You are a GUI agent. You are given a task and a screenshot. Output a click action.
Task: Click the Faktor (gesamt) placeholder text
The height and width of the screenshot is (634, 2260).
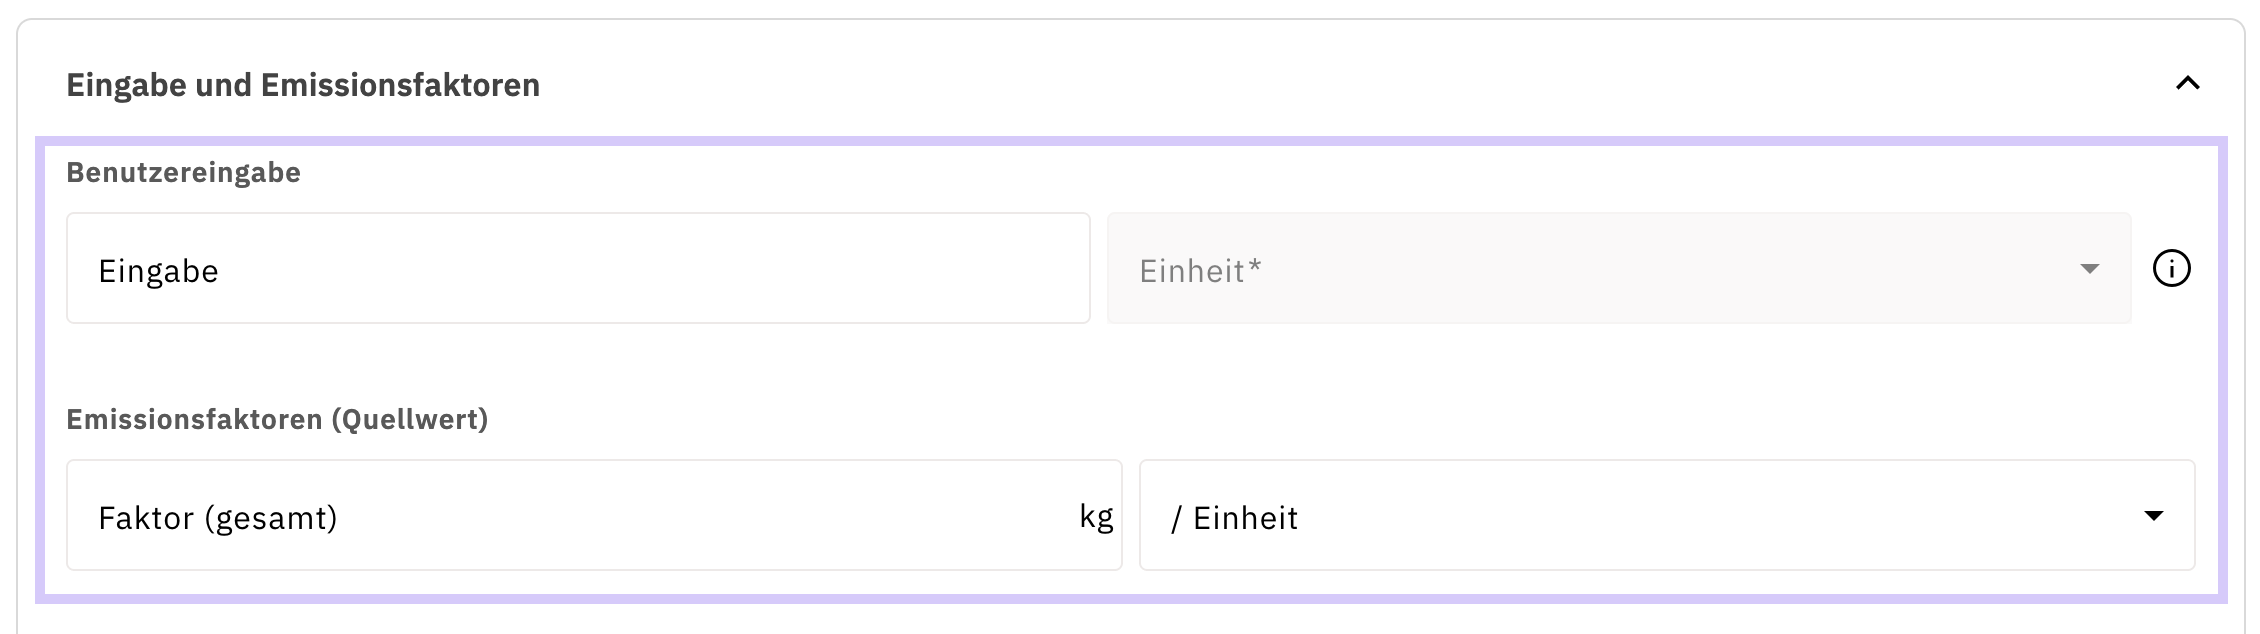(217, 518)
